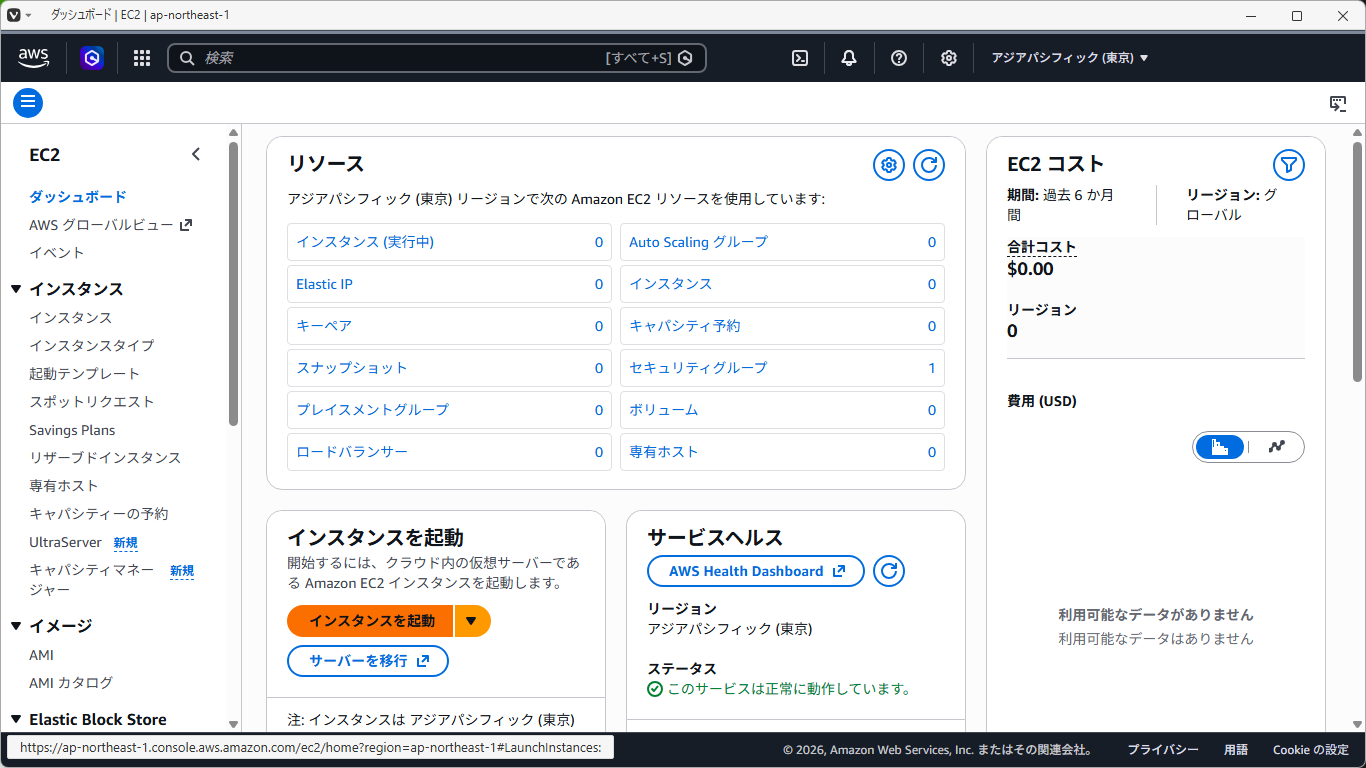Switch cost chart to line view
The width and height of the screenshot is (1366, 768).
tap(1276, 447)
